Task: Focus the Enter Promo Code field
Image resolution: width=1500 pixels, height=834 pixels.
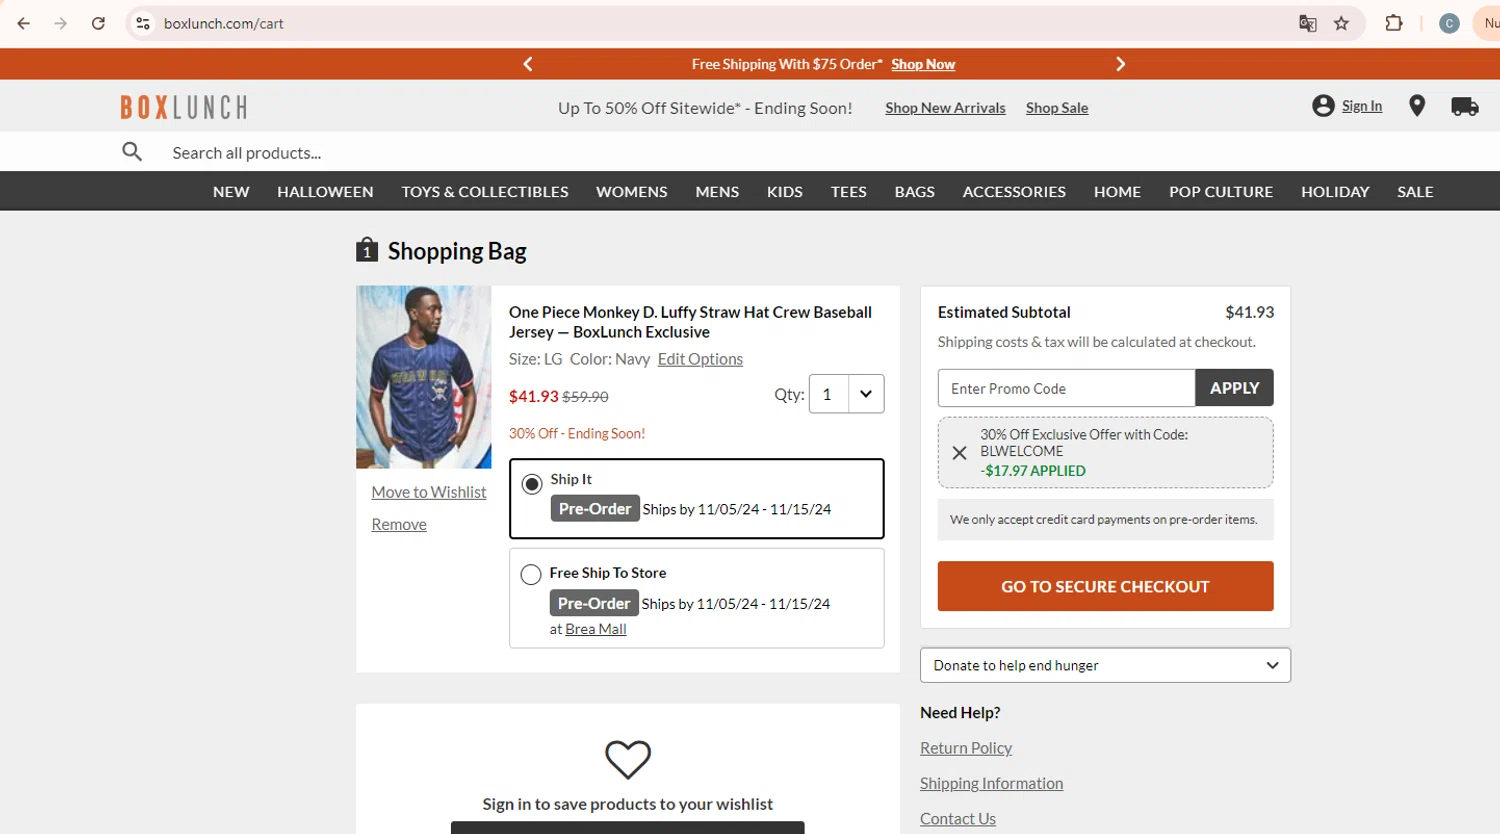Action: [1066, 388]
